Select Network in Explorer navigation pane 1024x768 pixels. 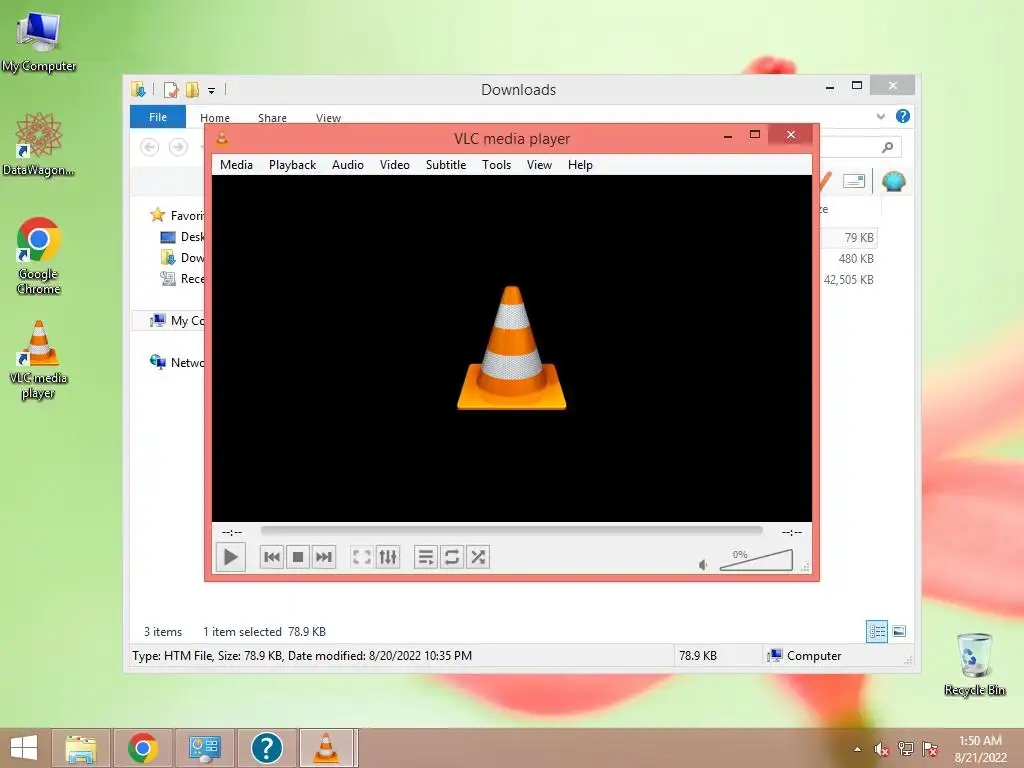176,362
